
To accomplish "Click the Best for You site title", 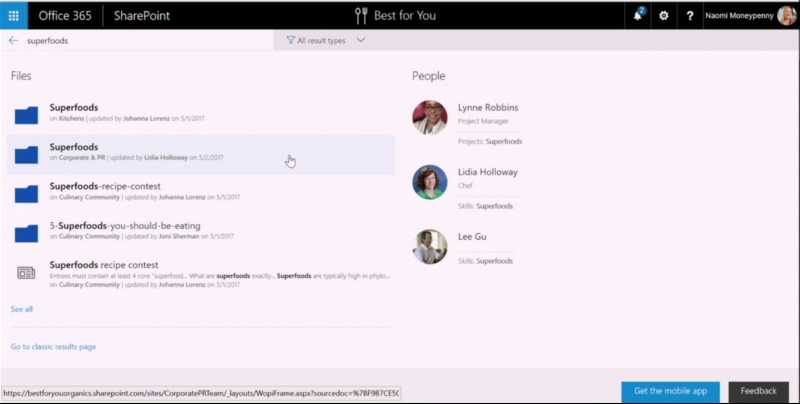I will (405, 15).
